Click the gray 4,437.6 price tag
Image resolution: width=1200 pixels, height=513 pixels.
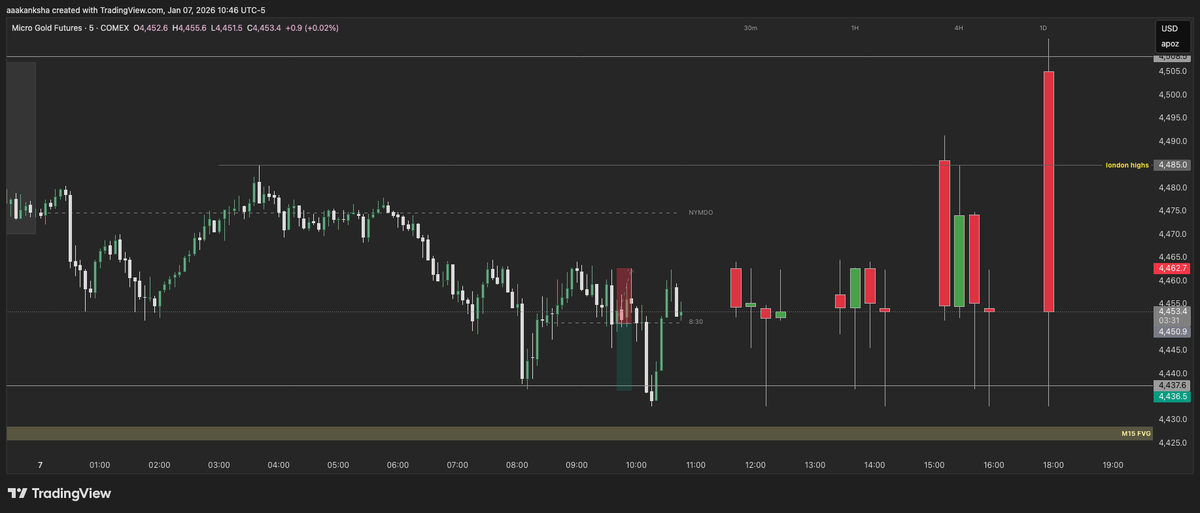click(1172, 385)
